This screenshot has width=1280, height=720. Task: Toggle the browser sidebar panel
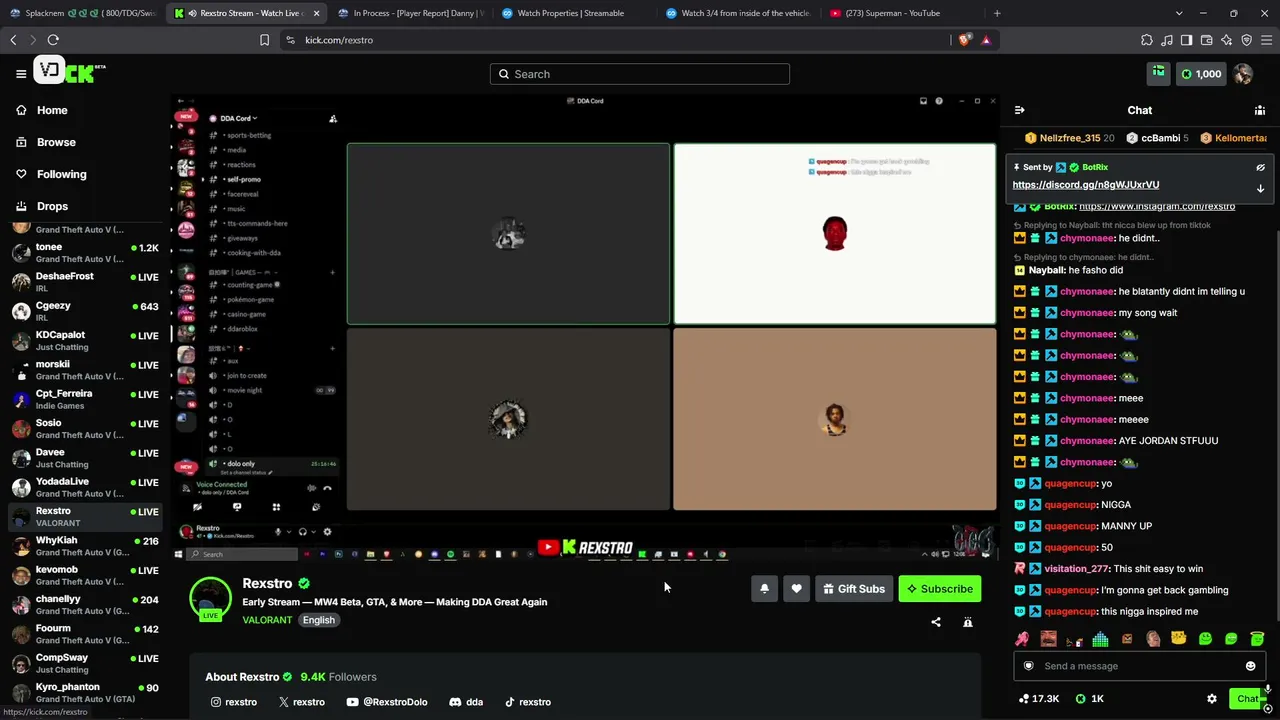pos(1186,40)
